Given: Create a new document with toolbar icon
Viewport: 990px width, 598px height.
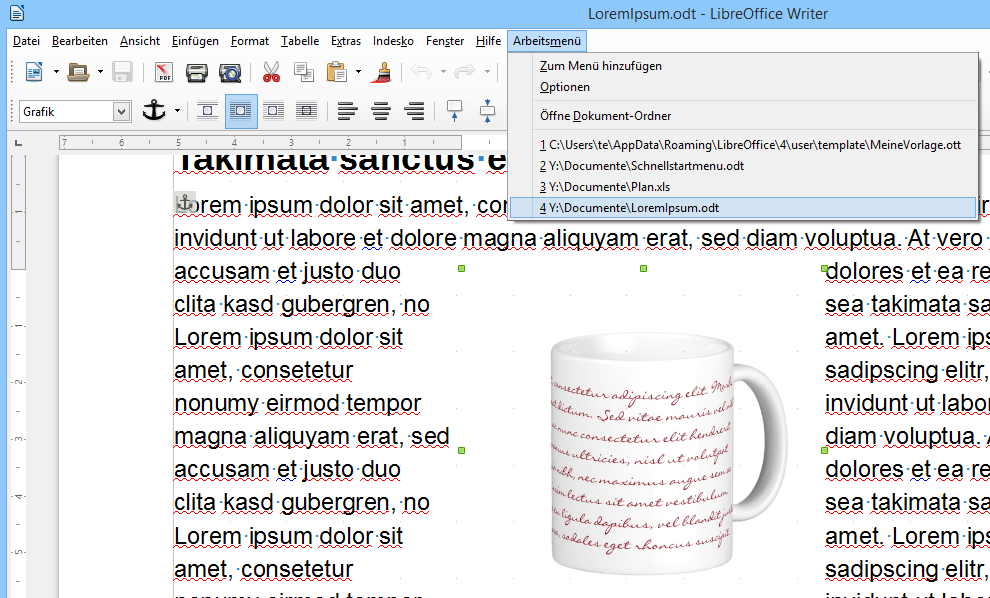Looking at the screenshot, I should coord(34,72).
